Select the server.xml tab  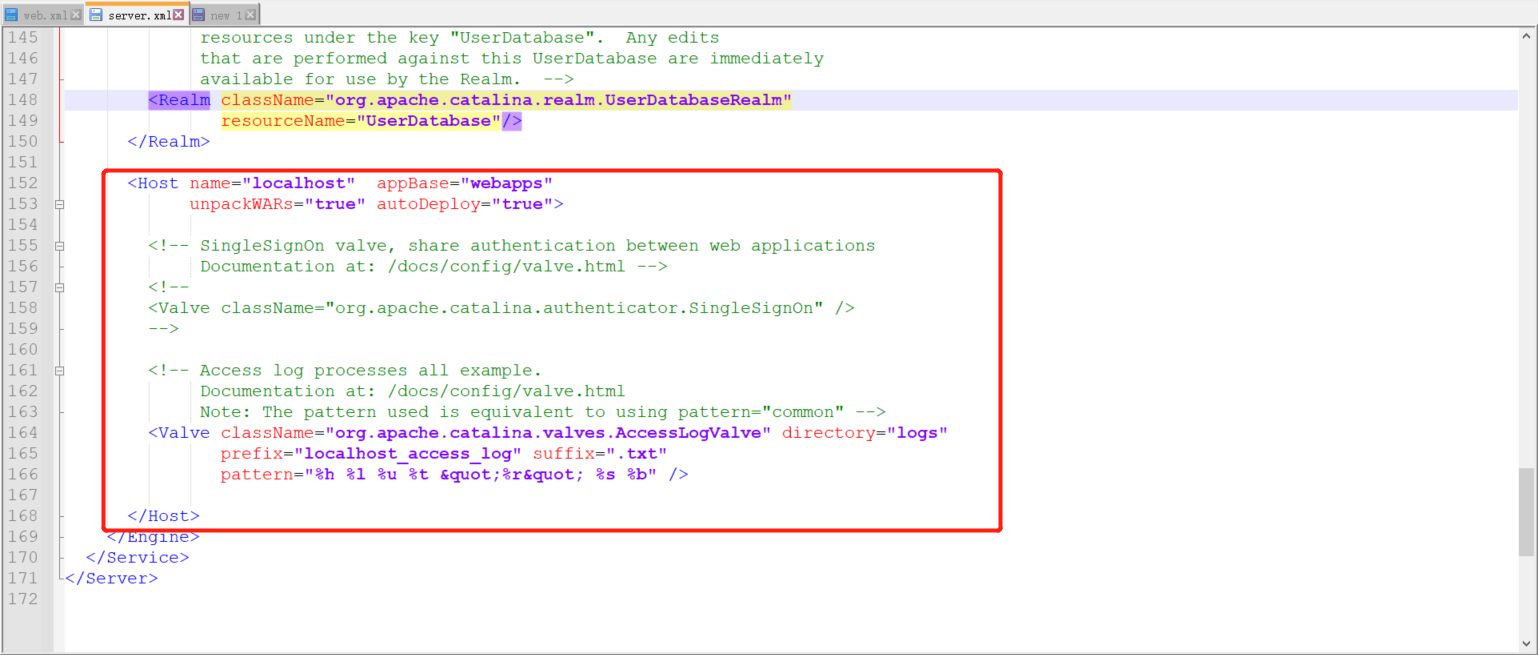[136, 14]
